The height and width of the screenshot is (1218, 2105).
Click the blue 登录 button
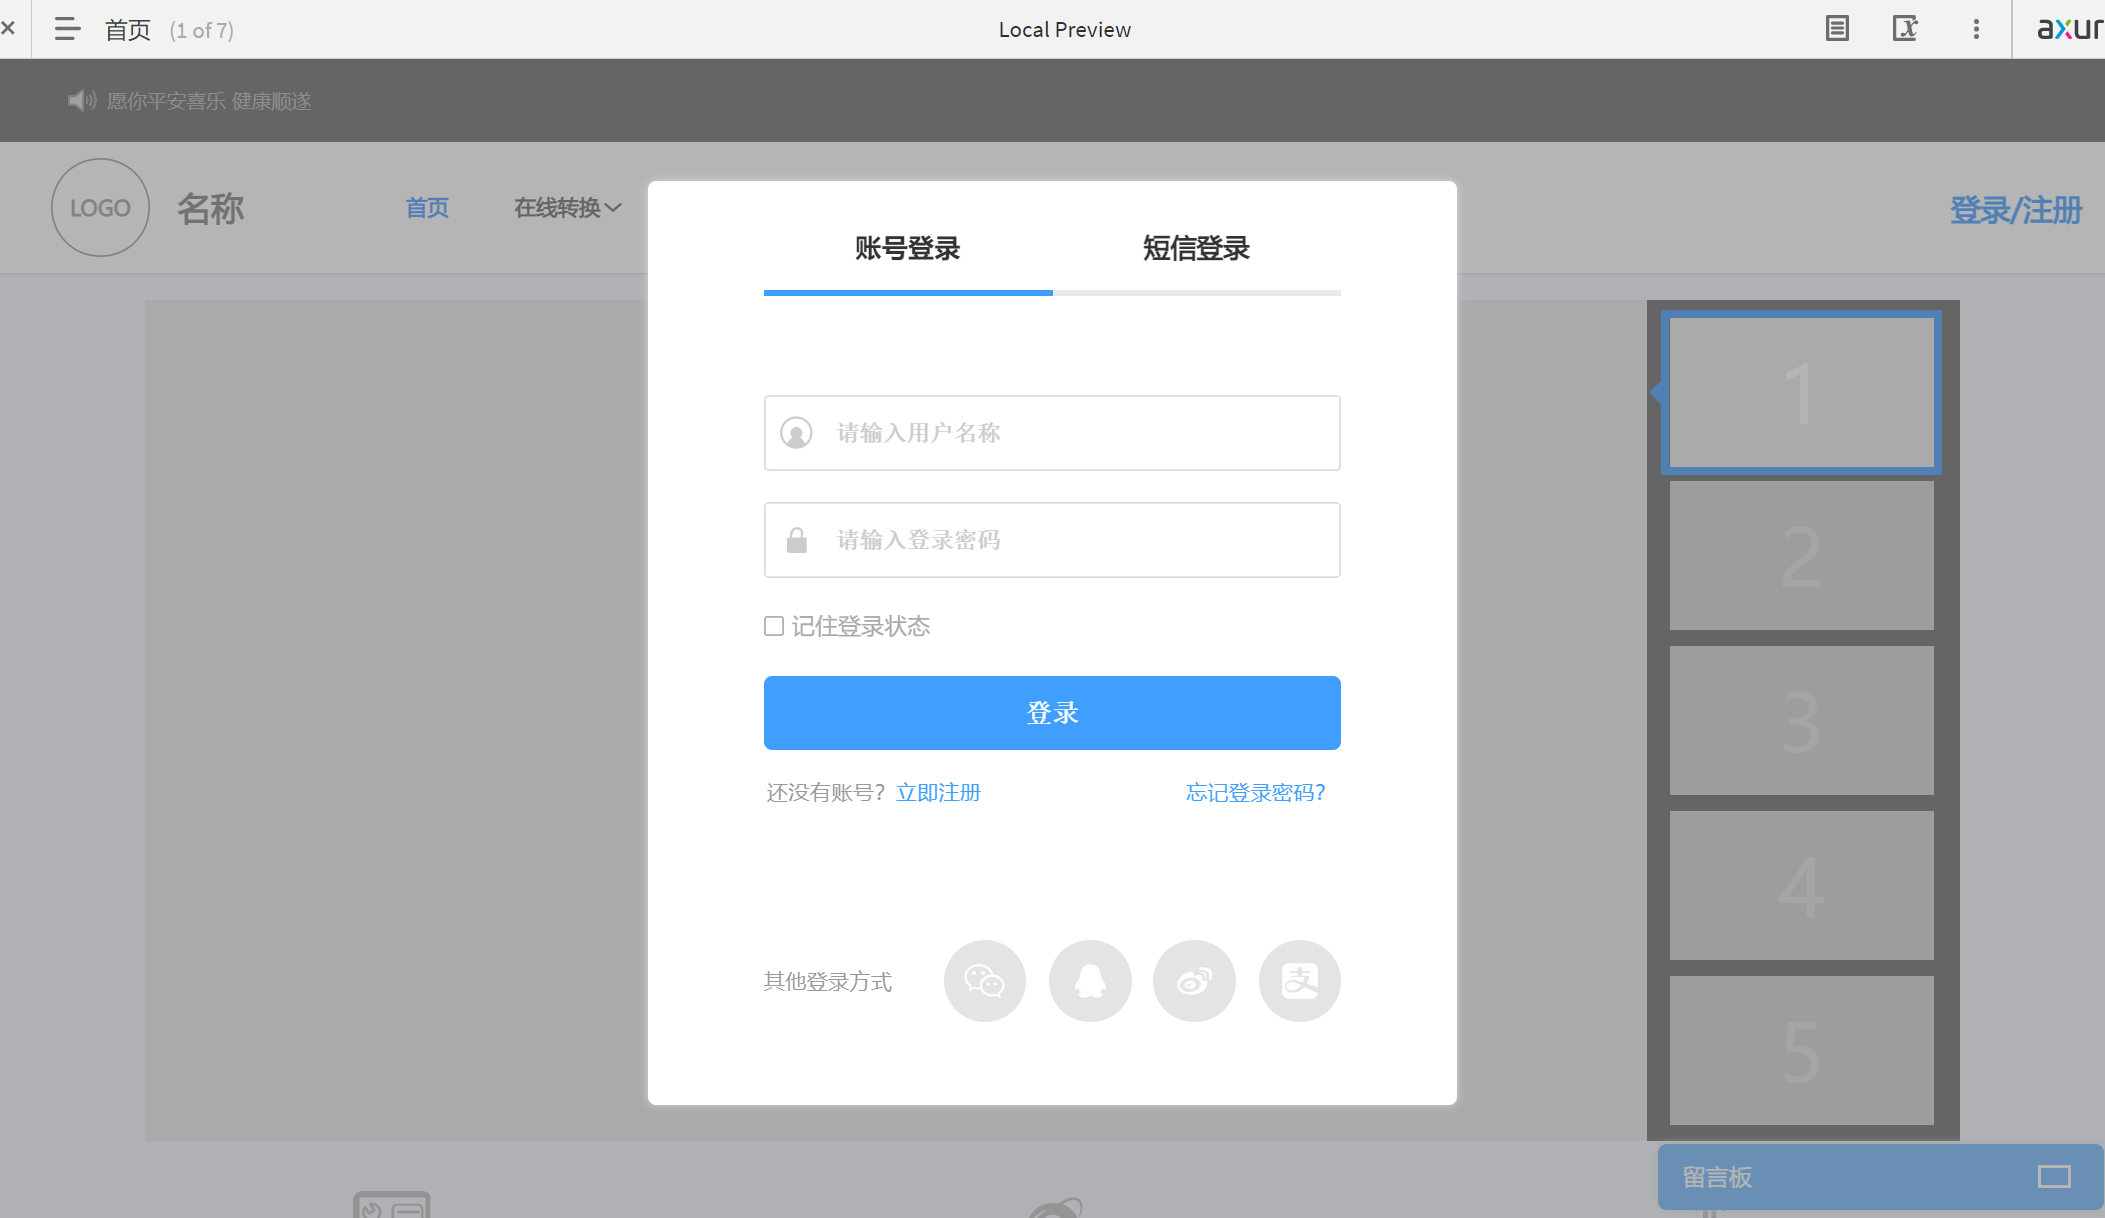(1052, 713)
